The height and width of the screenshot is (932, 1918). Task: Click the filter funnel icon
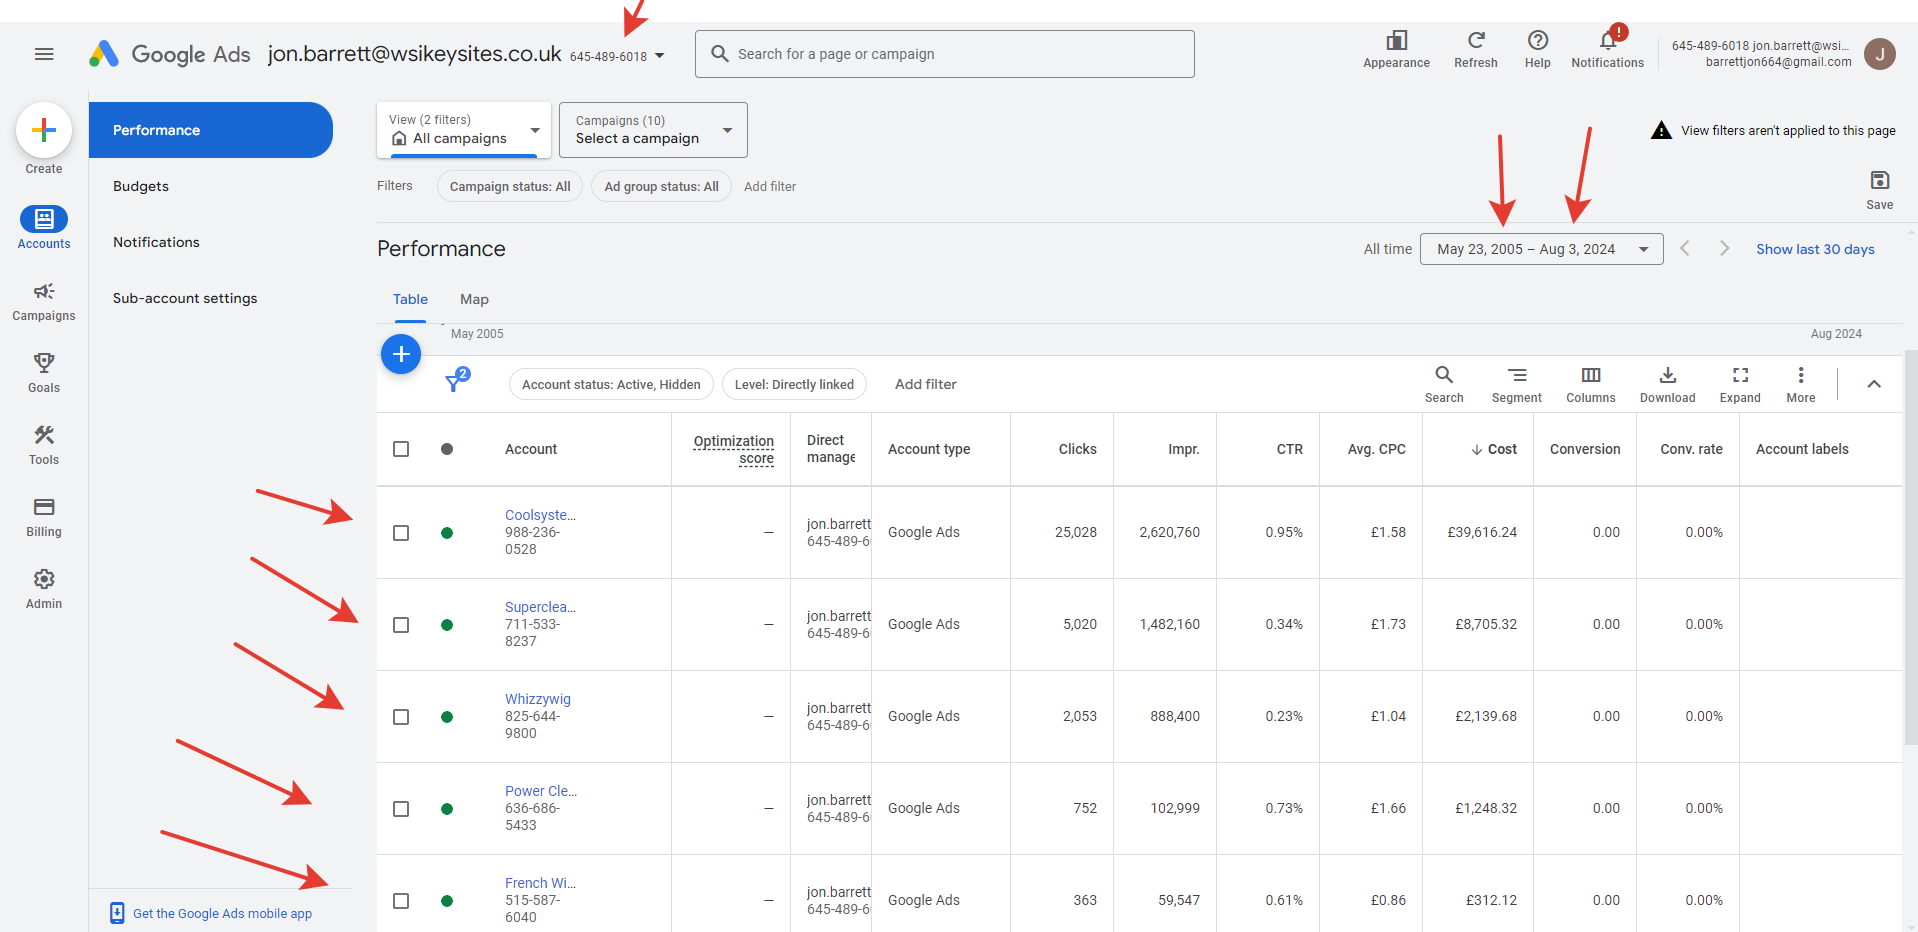pyautogui.click(x=456, y=381)
